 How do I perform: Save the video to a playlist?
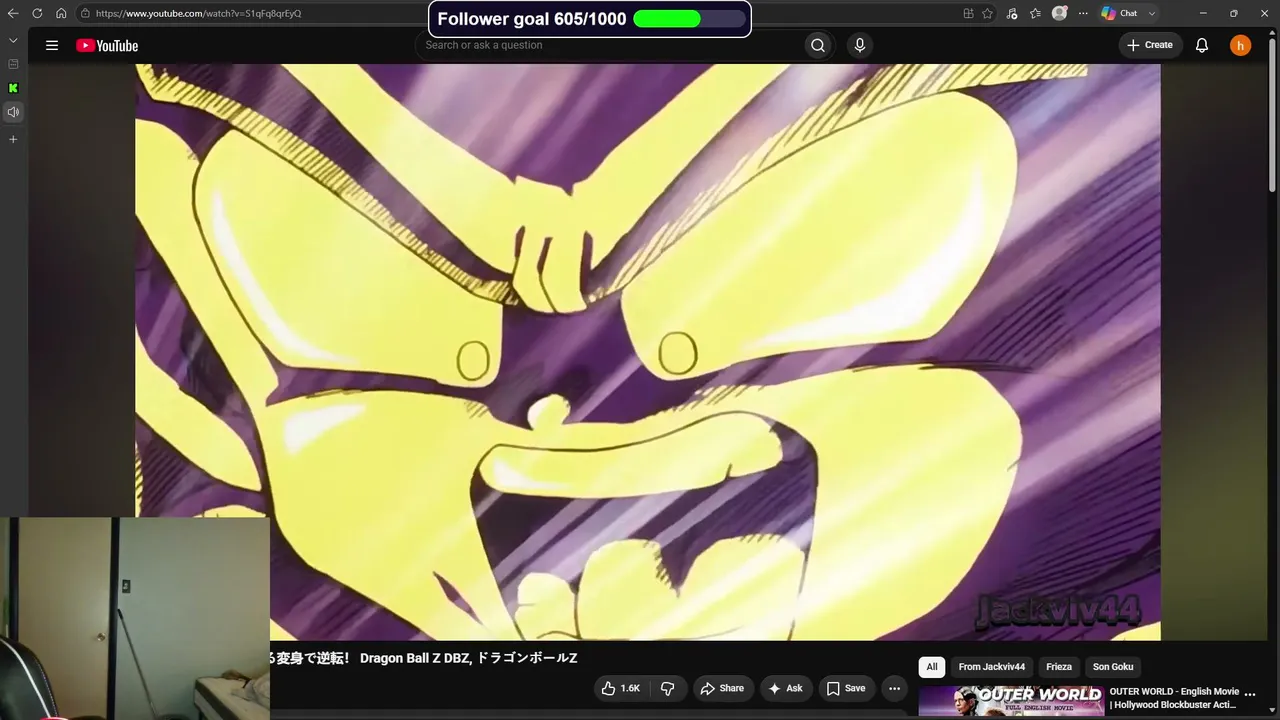tap(846, 688)
